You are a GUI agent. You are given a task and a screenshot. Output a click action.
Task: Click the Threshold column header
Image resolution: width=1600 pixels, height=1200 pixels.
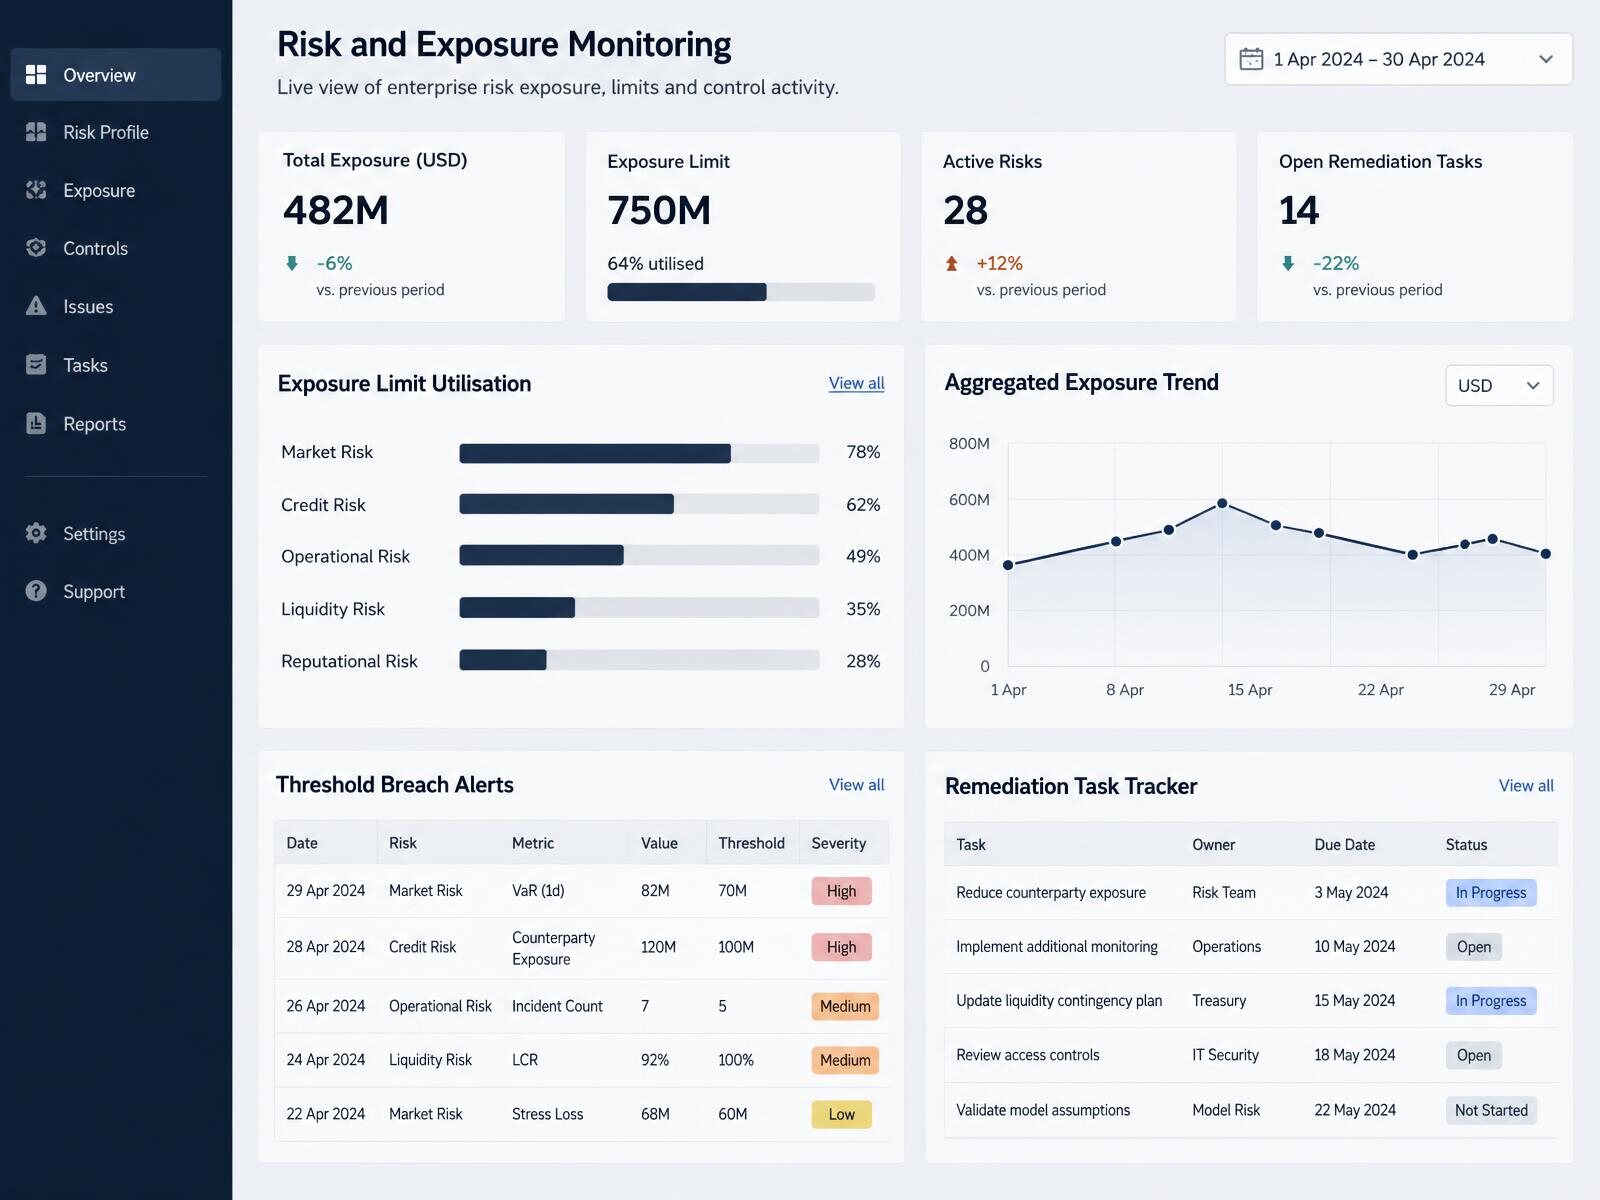tap(751, 843)
